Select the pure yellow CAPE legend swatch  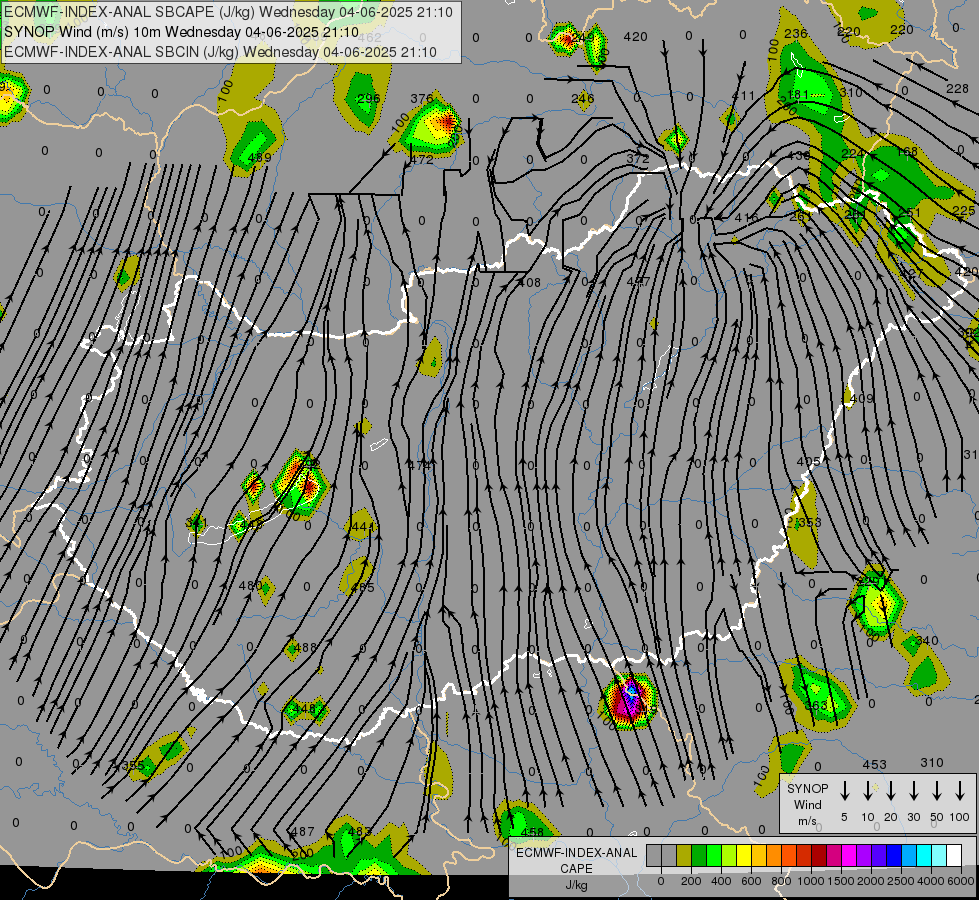point(744,856)
